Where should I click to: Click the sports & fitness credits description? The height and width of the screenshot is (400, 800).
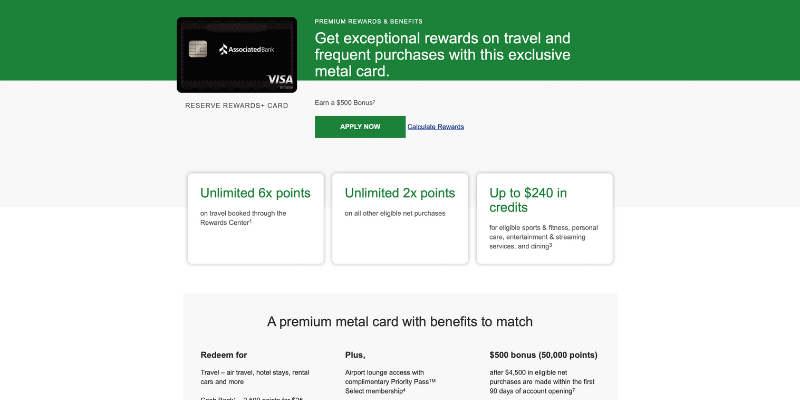pyautogui.click(x=543, y=236)
